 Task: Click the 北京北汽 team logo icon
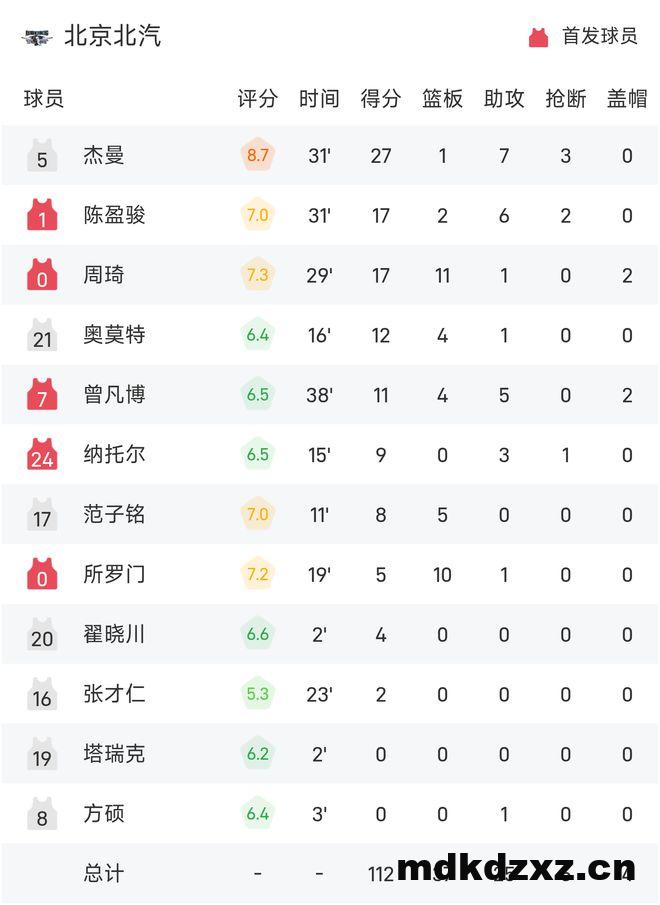(38, 38)
